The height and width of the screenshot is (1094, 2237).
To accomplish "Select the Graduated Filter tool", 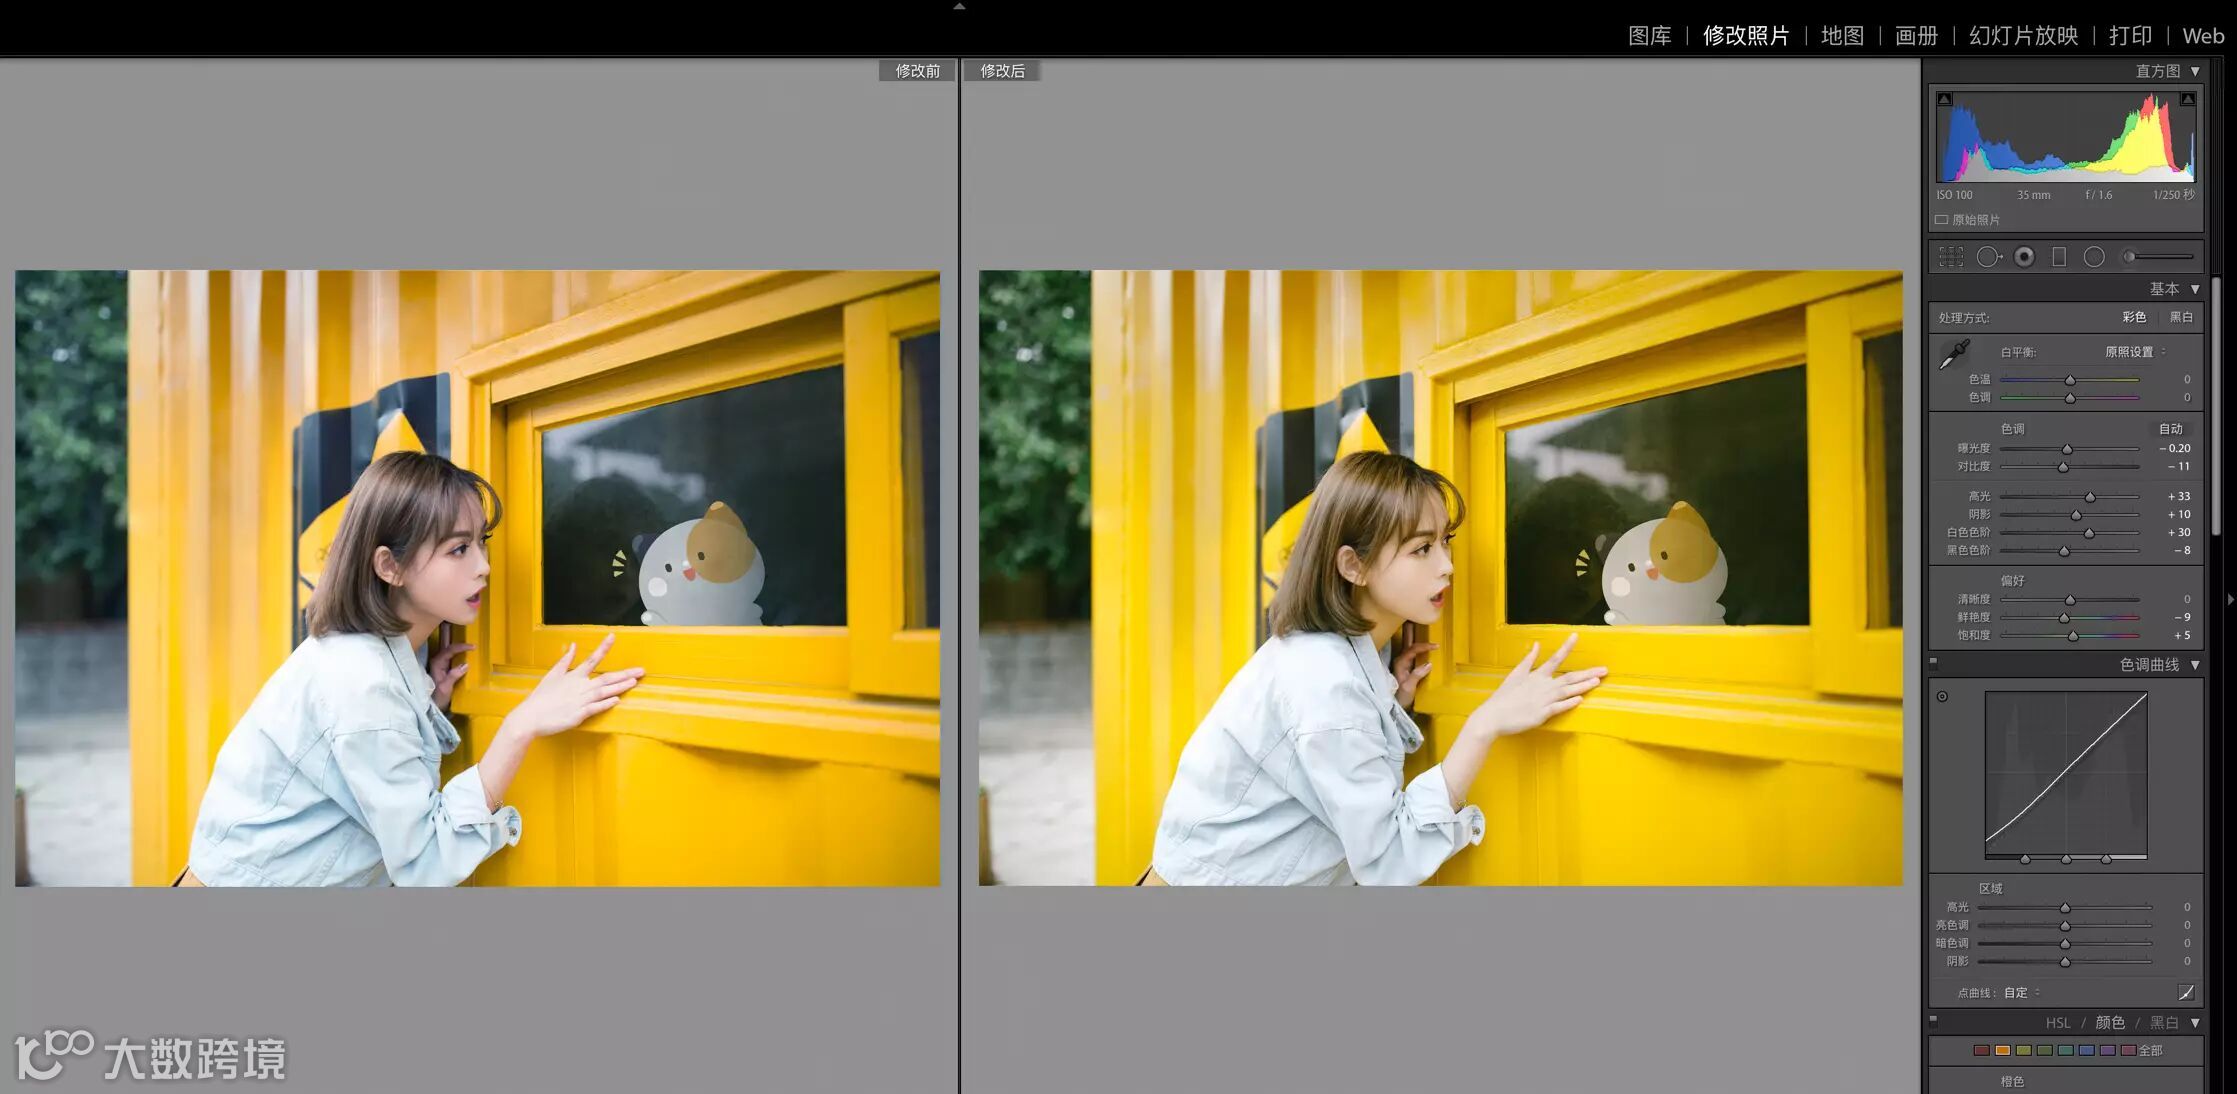I will pos(2059,257).
